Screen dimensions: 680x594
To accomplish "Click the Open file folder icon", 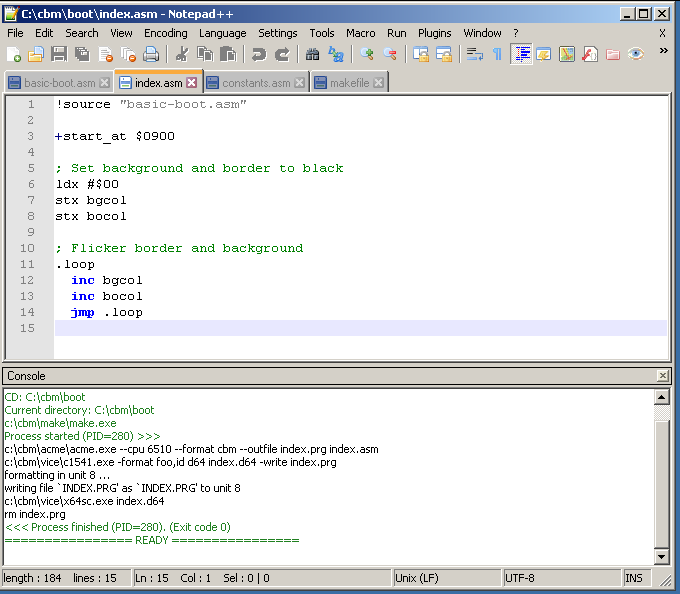I will [x=36, y=55].
